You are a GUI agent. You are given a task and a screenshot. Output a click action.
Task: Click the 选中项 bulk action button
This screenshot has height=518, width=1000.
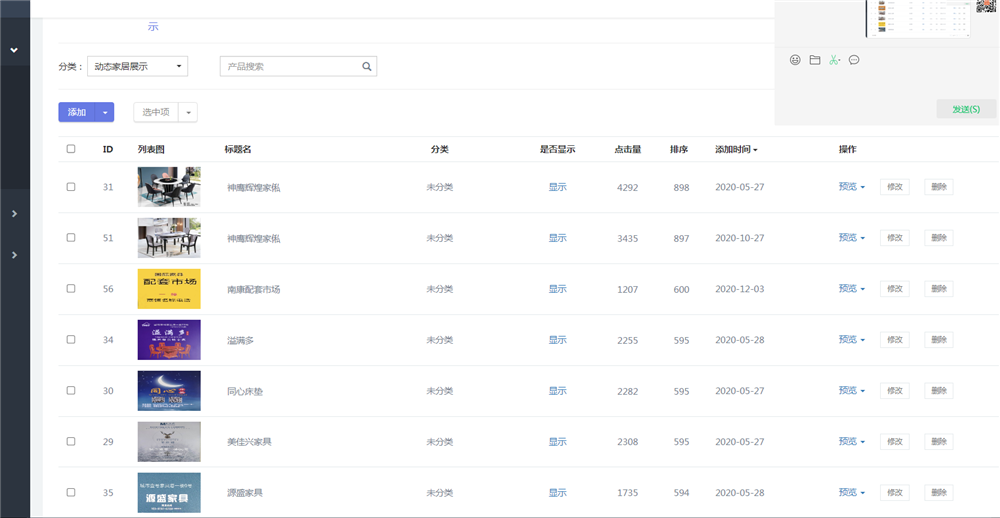[156, 113]
